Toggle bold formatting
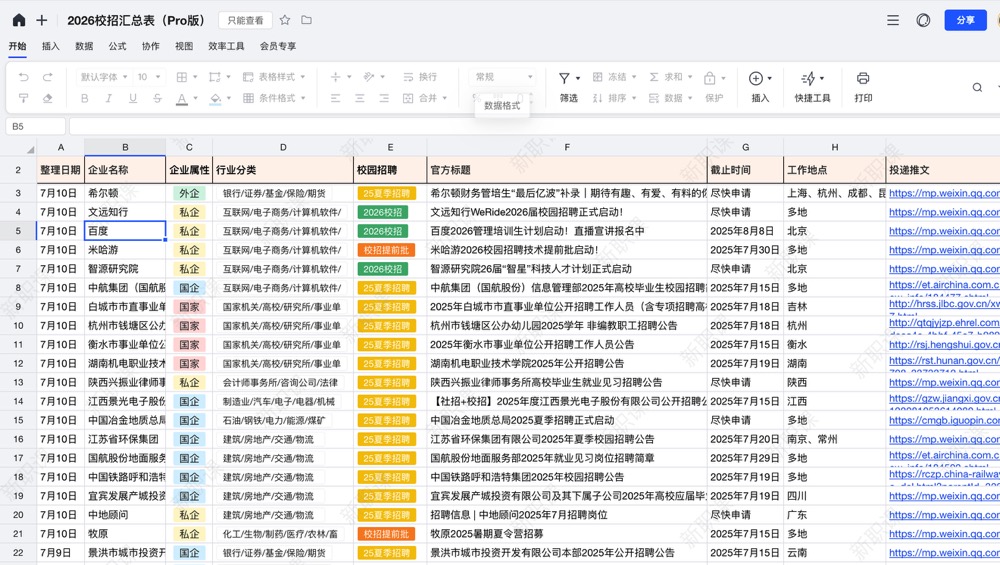This screenshot has height=565, width=1000. (85, 98)
